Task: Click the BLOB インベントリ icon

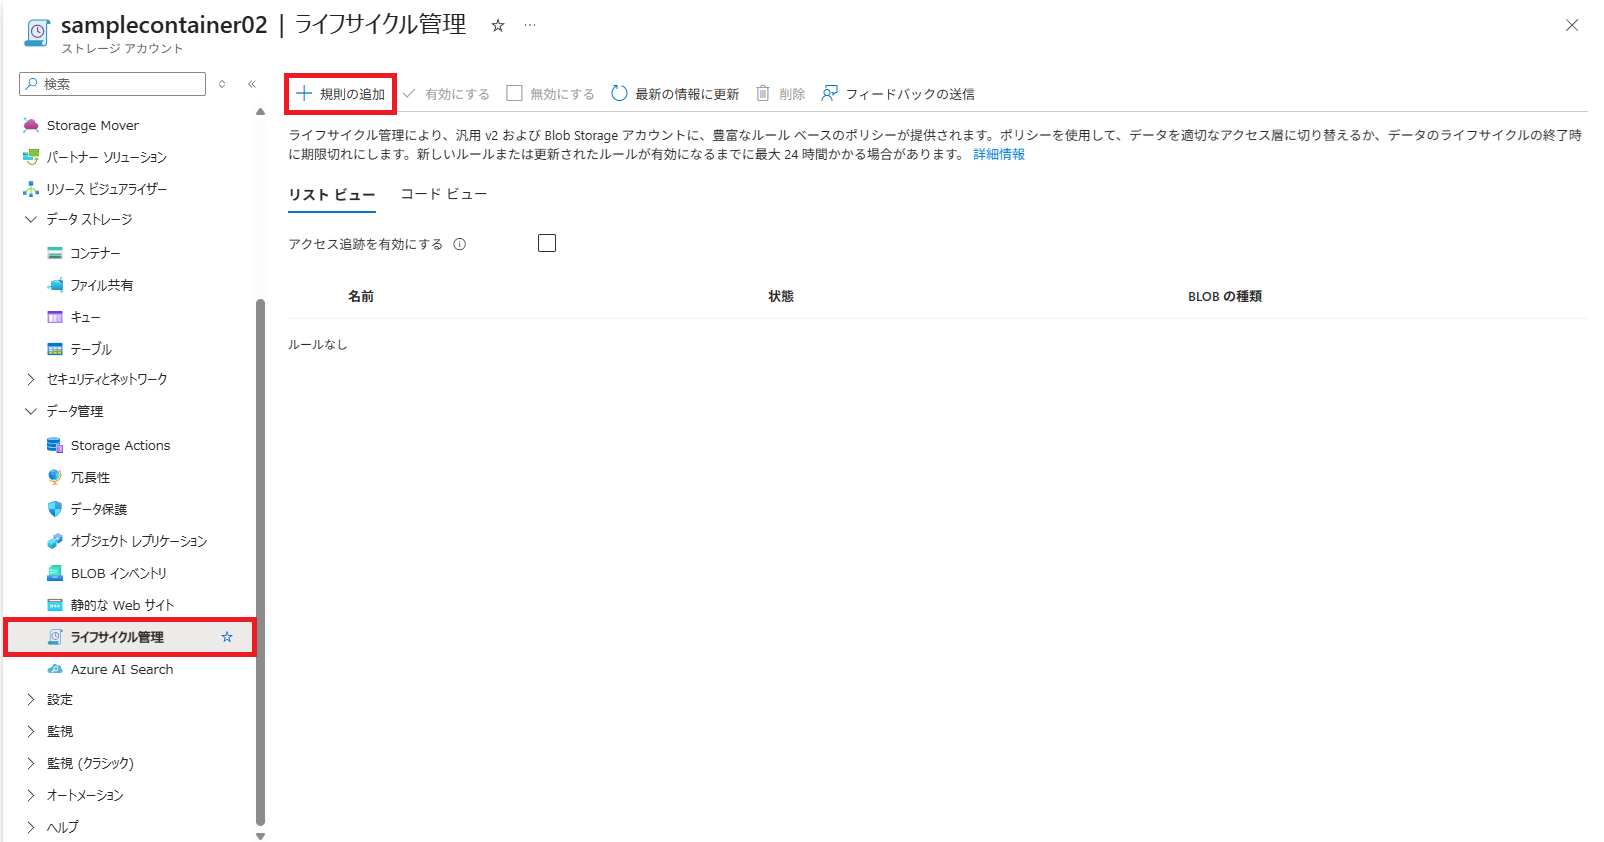Action: pyautogui.click(x=55, y=573)
